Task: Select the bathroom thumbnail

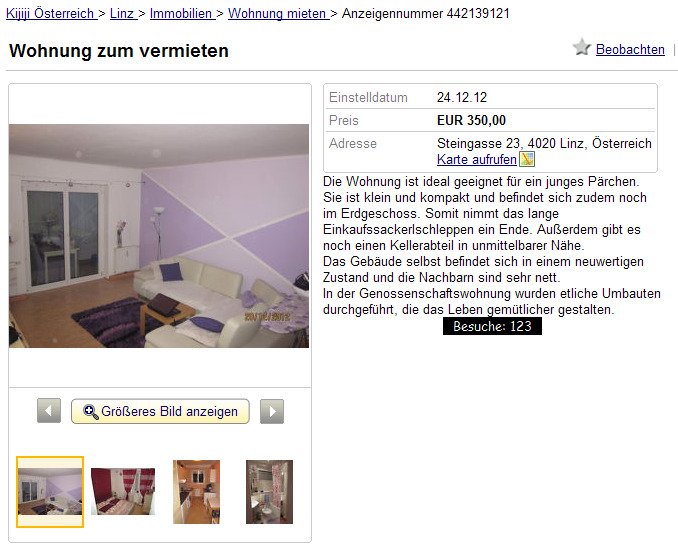Action: (269, 492)
